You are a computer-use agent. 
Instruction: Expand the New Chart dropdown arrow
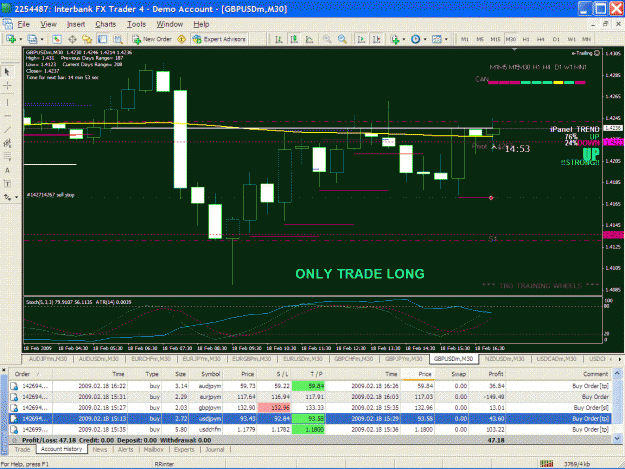(x=21, y=39)
